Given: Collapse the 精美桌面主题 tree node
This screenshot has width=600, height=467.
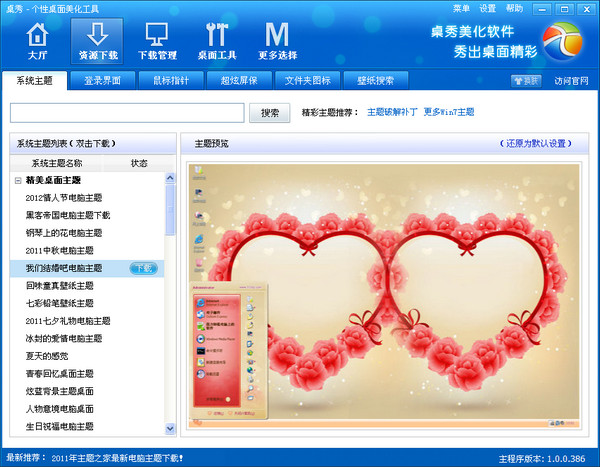Looking at the screenshot, I should coord(18,180).
